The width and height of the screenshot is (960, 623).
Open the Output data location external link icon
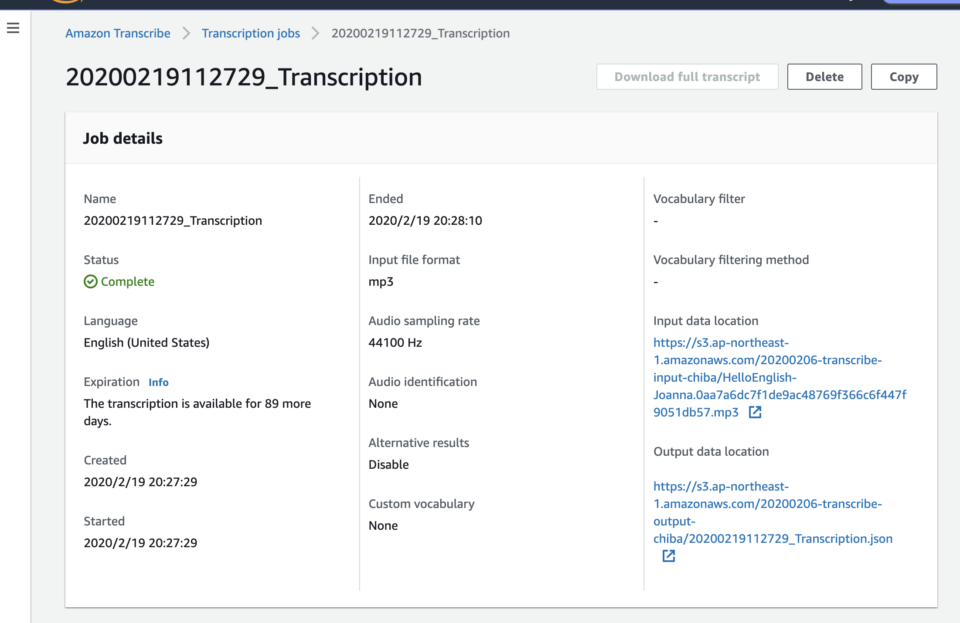(669, 556)
